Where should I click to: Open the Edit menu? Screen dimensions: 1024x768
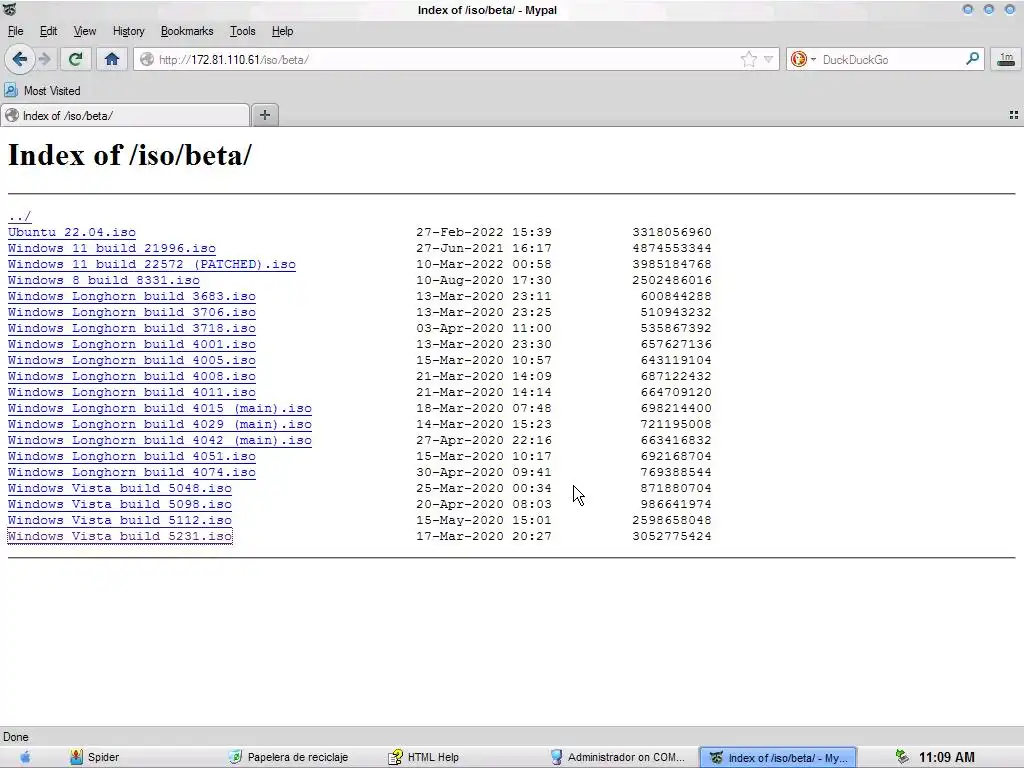pyautogui.click(x=48, y=31)
